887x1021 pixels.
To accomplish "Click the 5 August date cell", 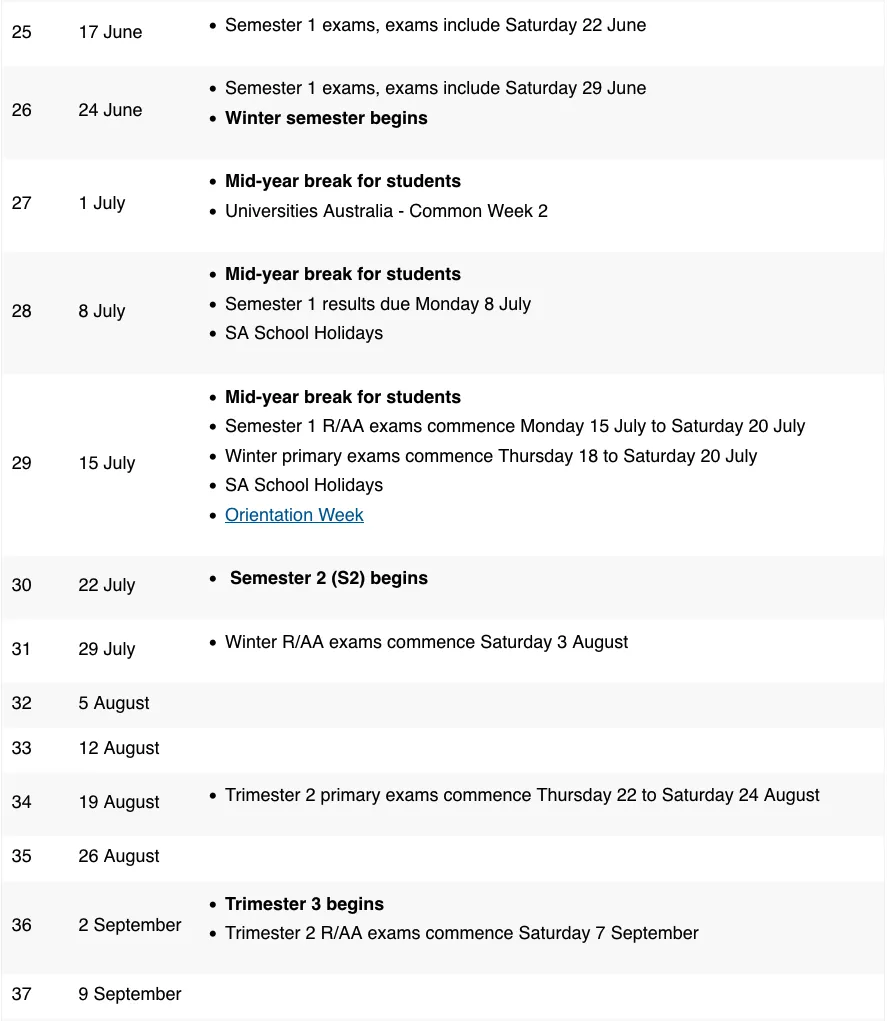I will tap(114, 703).
